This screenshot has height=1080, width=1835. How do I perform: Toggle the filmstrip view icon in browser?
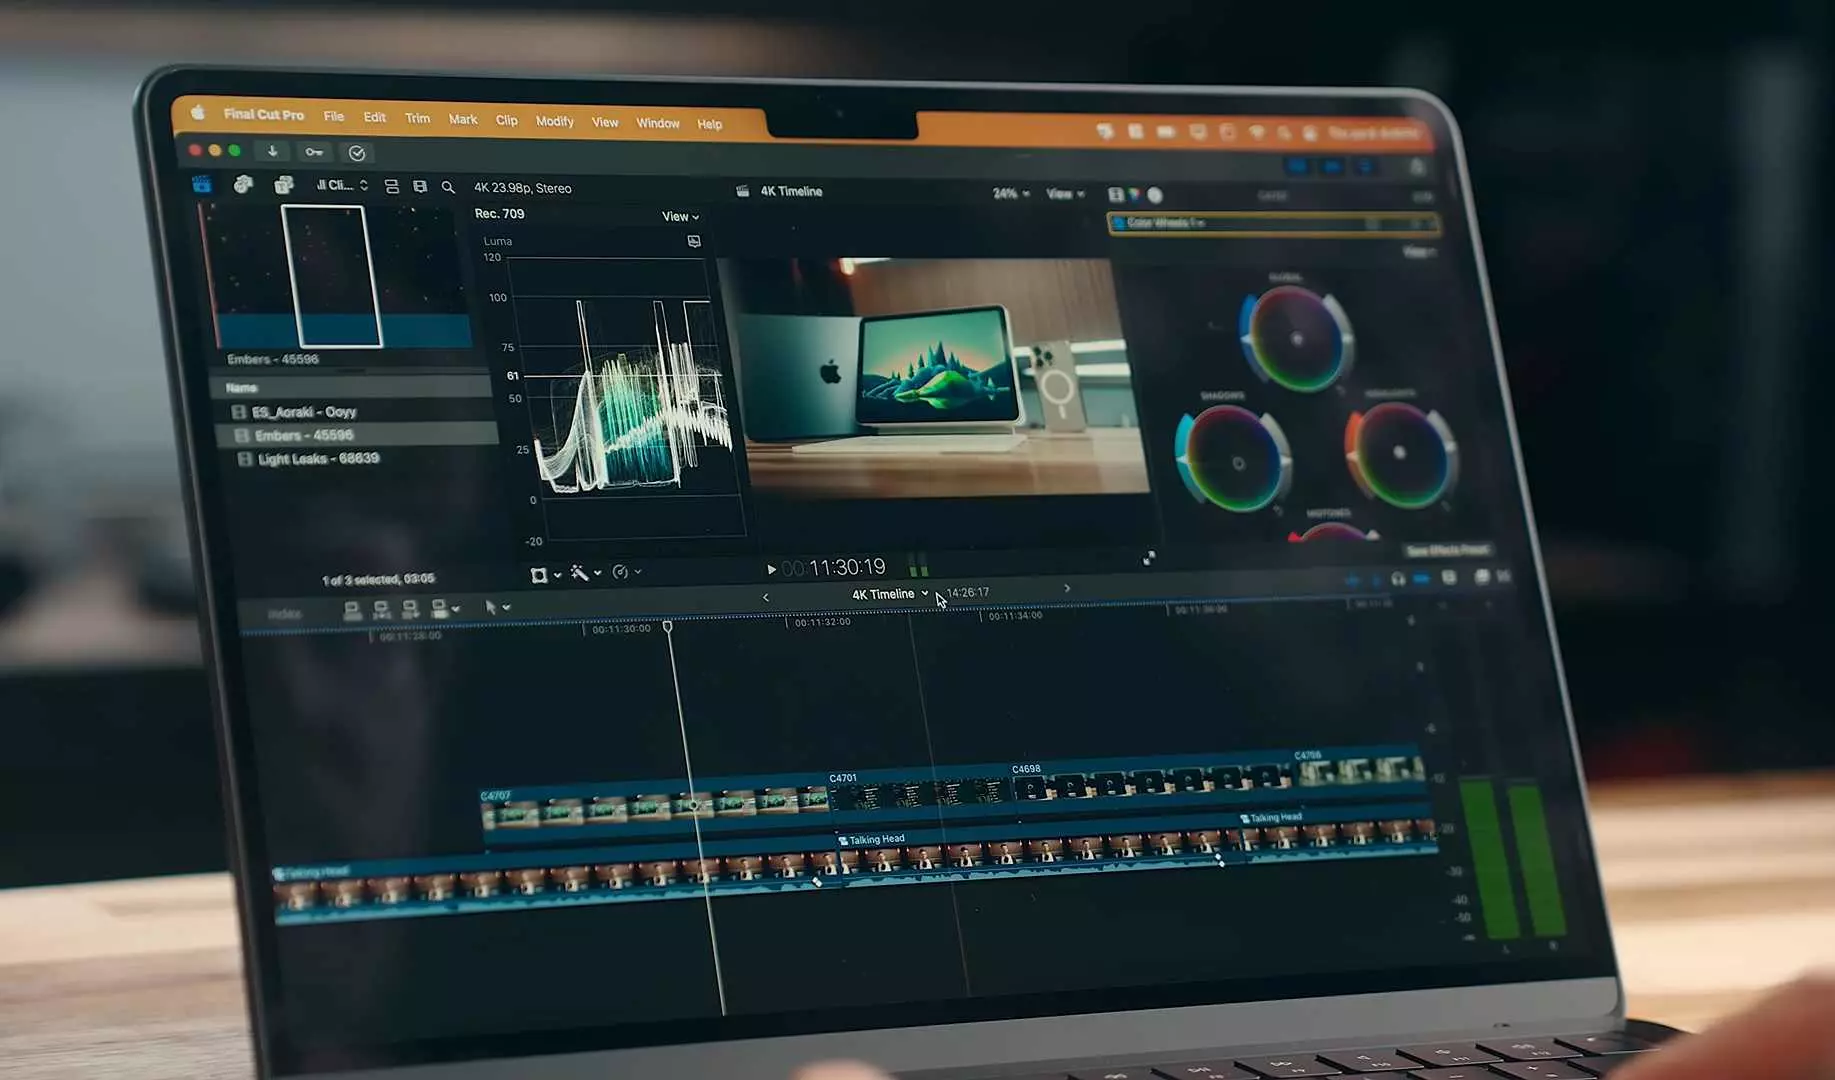pyautogui.click(x=420, y=187)
